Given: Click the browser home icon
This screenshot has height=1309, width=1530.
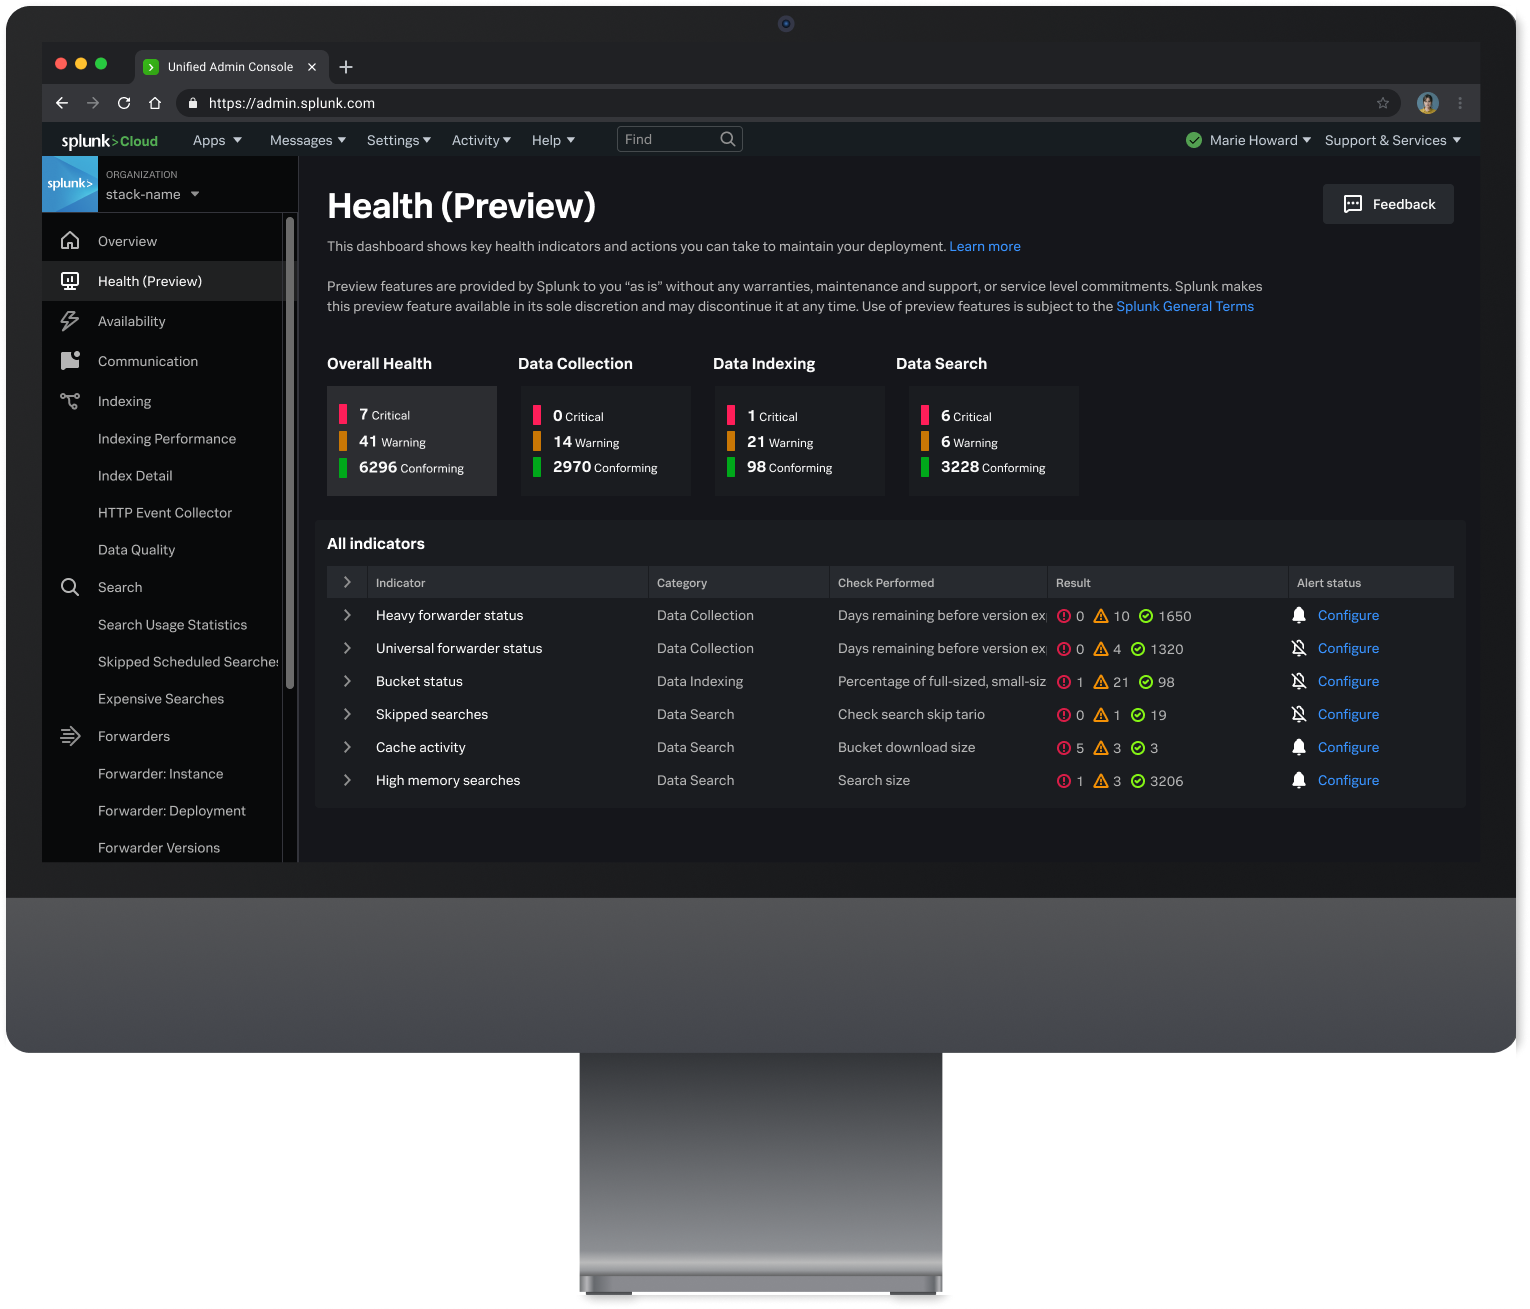Looking at the screenshot, I should click(x=155, y=103).
